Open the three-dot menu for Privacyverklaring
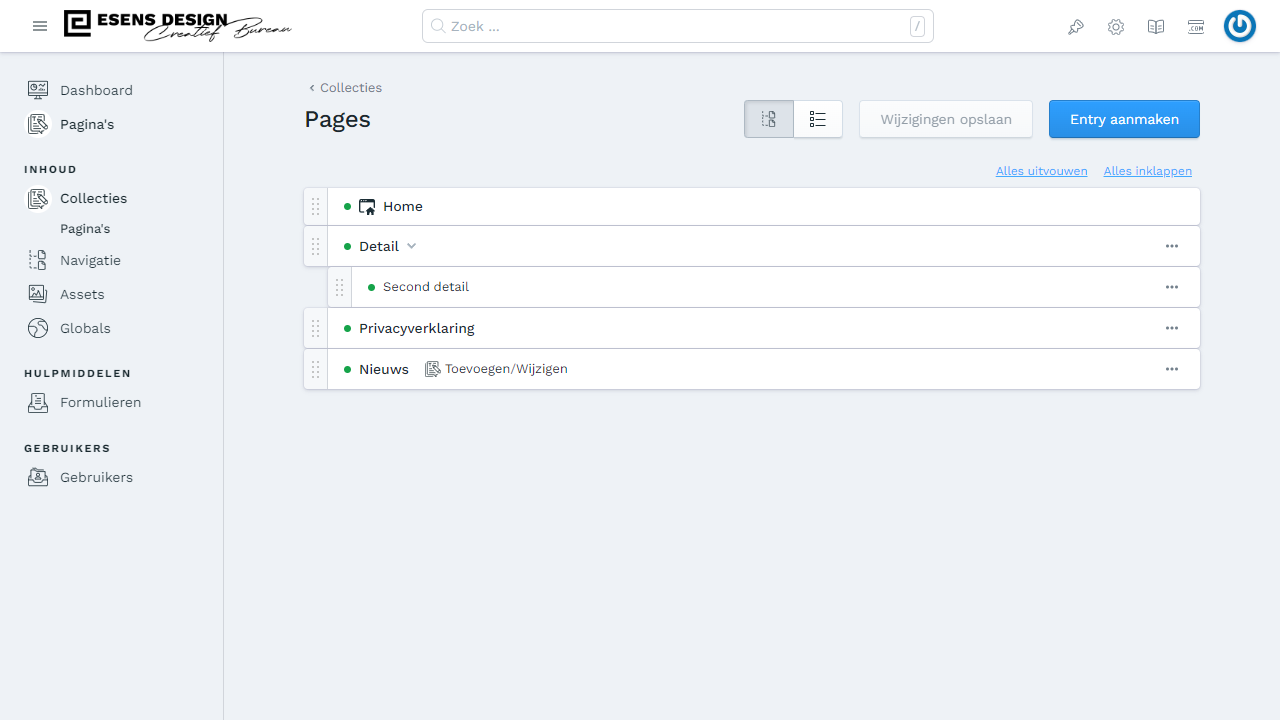 1172,328
